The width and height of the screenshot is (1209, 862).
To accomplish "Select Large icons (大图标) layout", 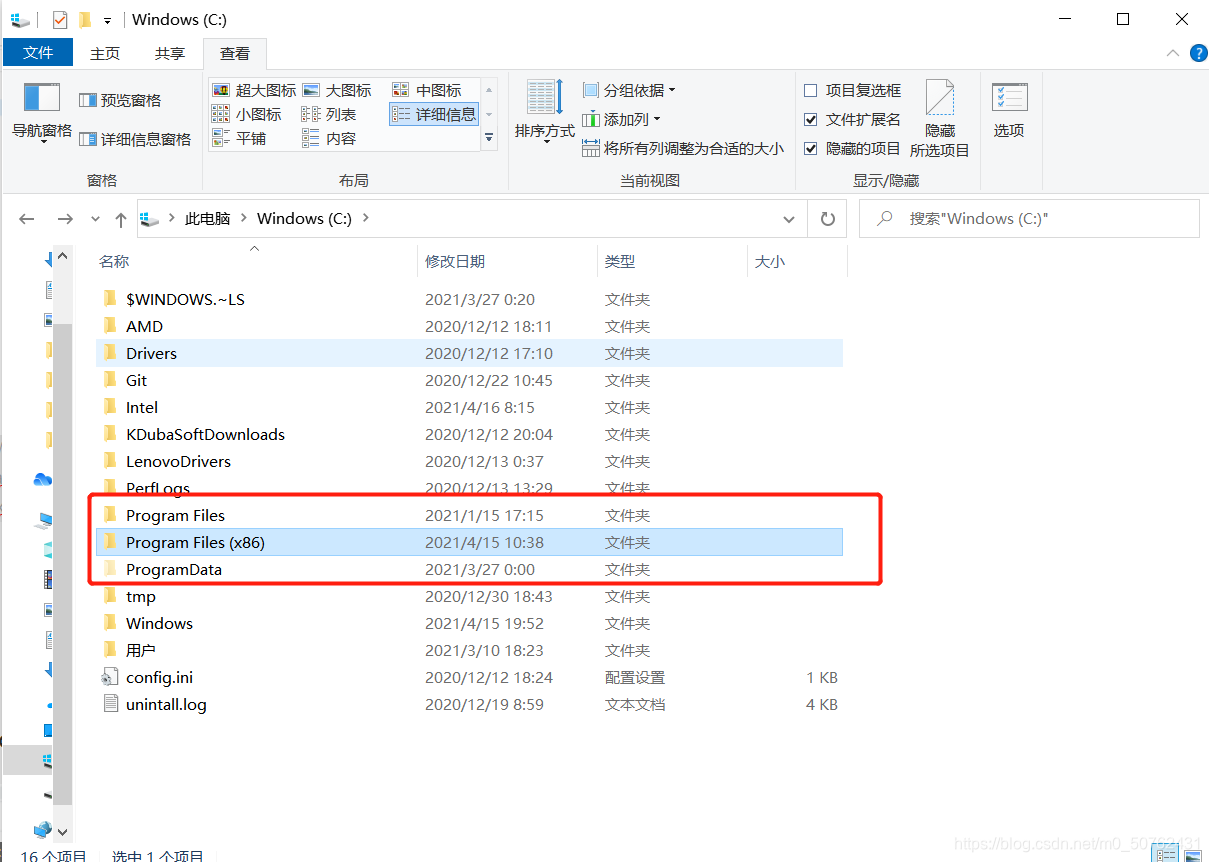I will (x=337, y=90).
